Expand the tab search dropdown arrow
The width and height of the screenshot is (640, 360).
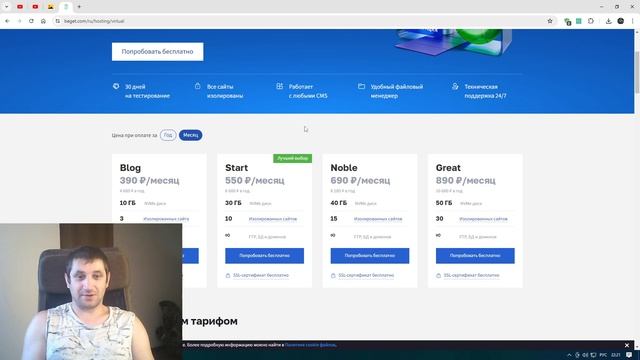pyautogui.click(x=7, y=7)
